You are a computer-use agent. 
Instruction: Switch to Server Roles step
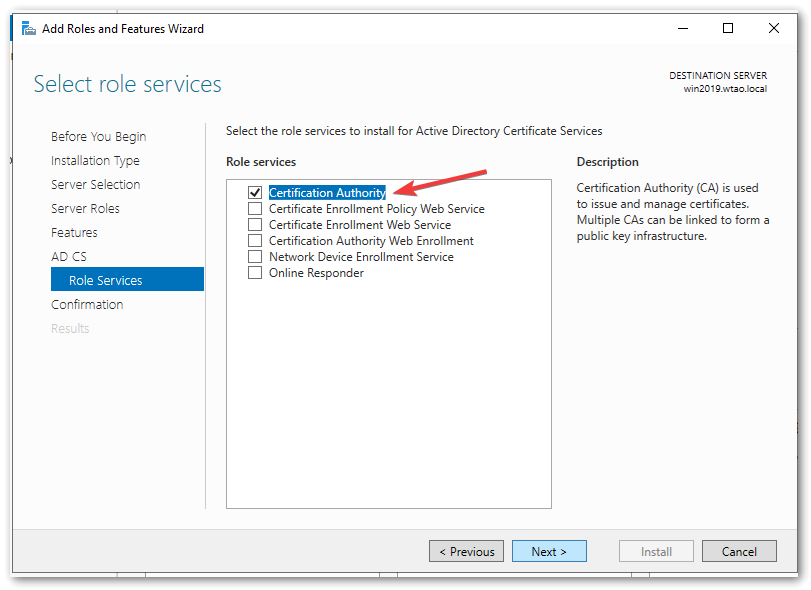[x=85, y=209]
